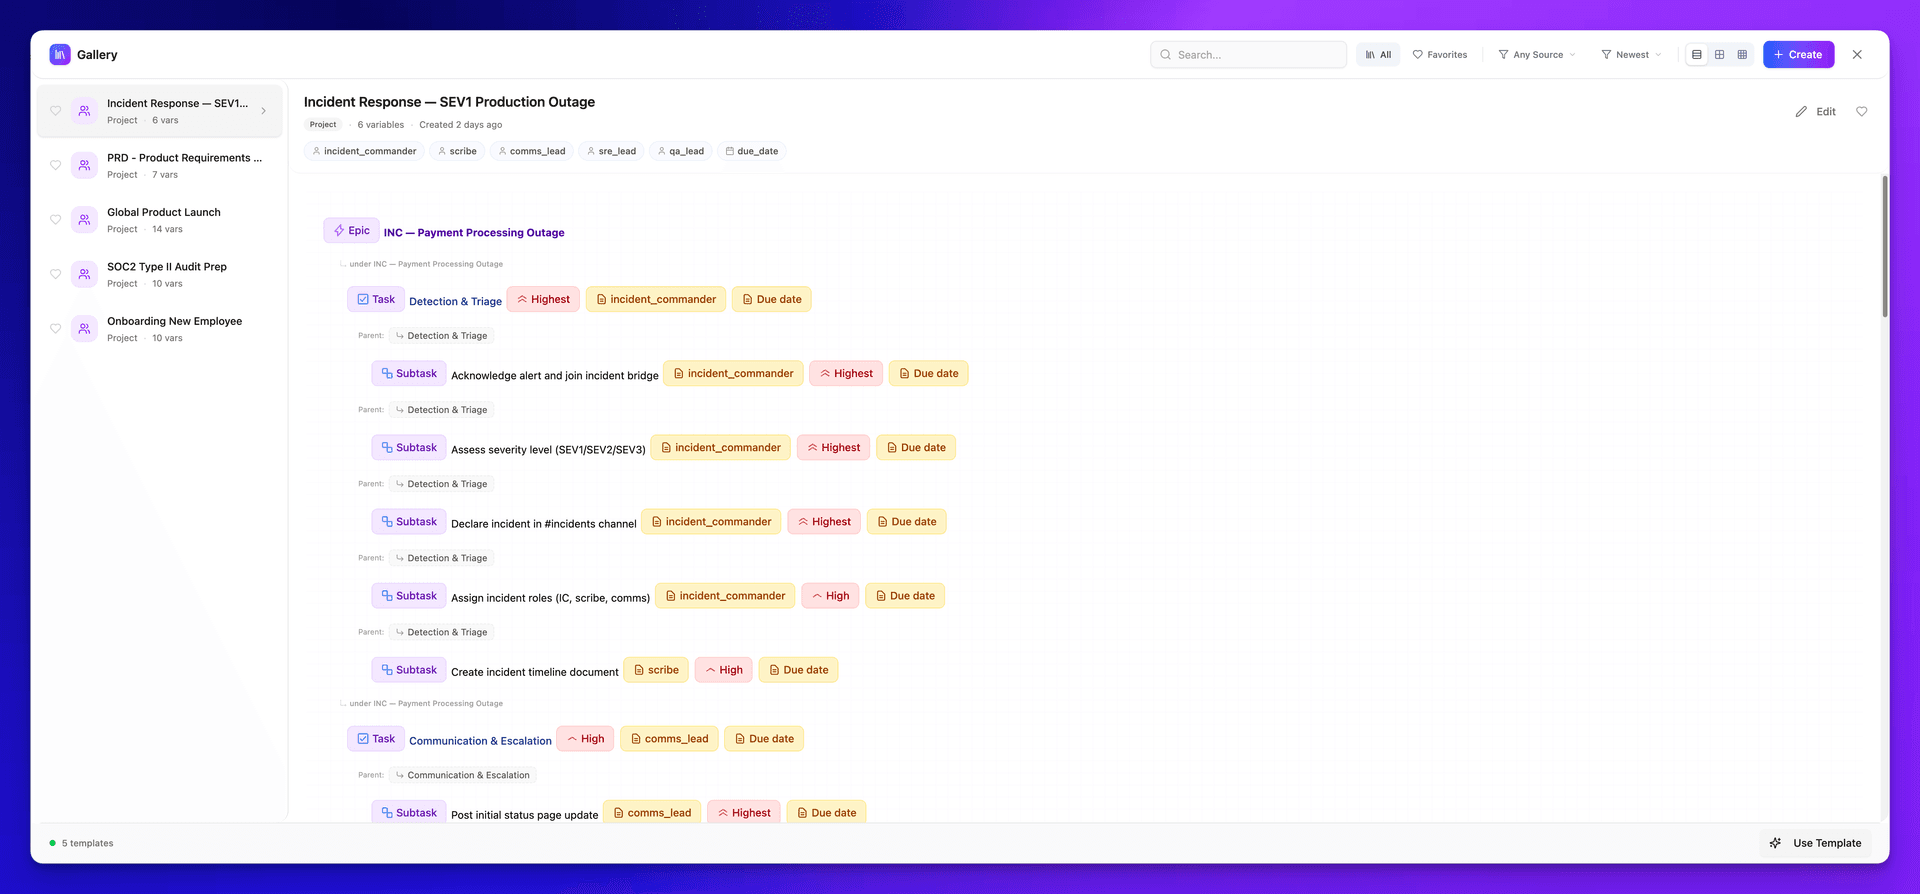Screen dimensions: 1920x894
Task: Click the SOC2 Audit Prep avatar icon
Action: click(85, 274)
